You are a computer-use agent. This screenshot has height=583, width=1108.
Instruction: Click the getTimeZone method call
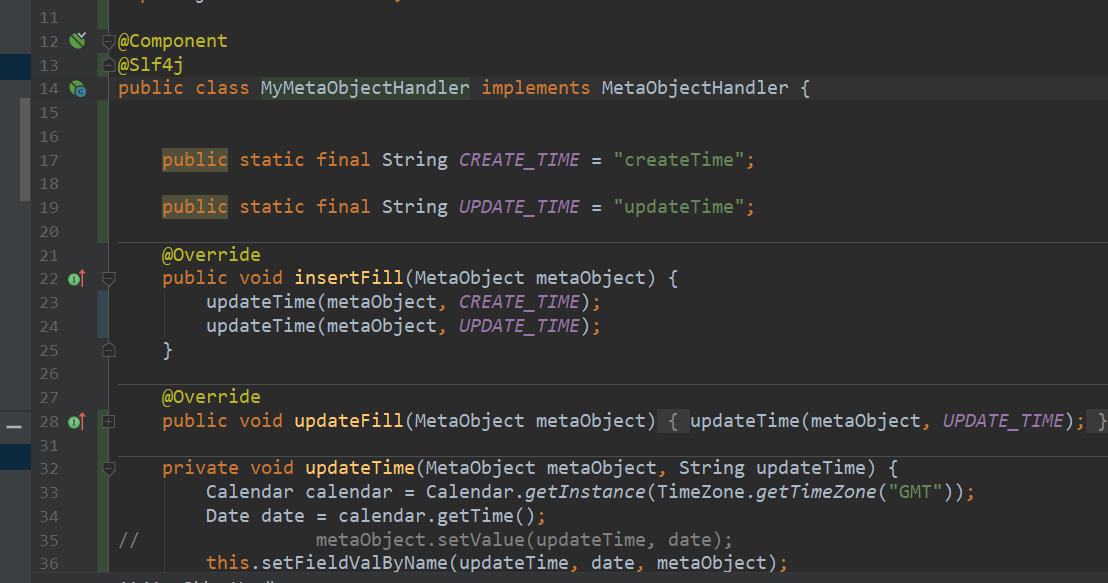pyautogui.click(x=815, y=492)
